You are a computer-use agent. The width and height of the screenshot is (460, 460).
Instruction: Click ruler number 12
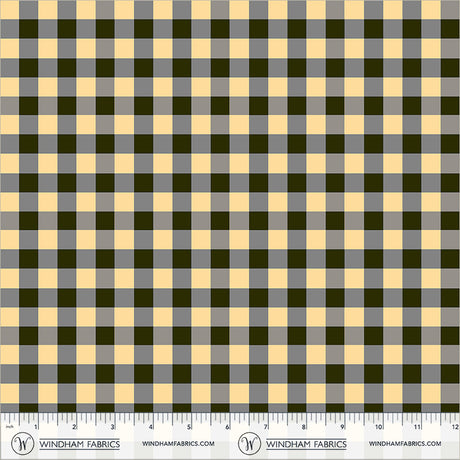(x=456, y=427)
